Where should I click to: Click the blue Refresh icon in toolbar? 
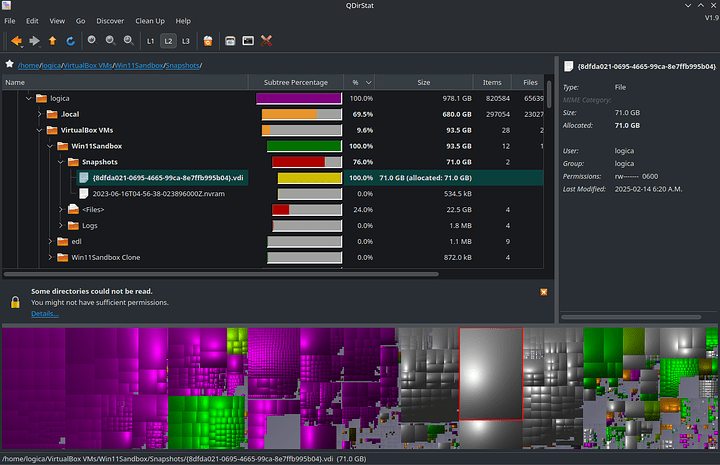pyautogui.click(x=70, y=41)
